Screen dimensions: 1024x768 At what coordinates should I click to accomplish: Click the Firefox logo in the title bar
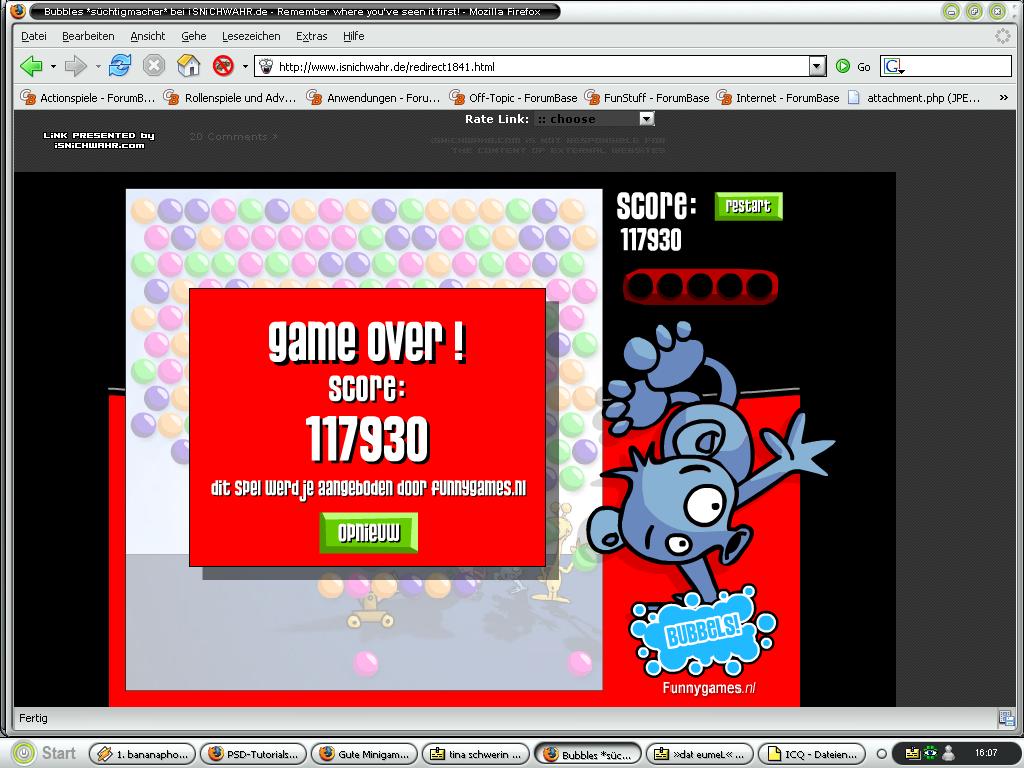18,11
